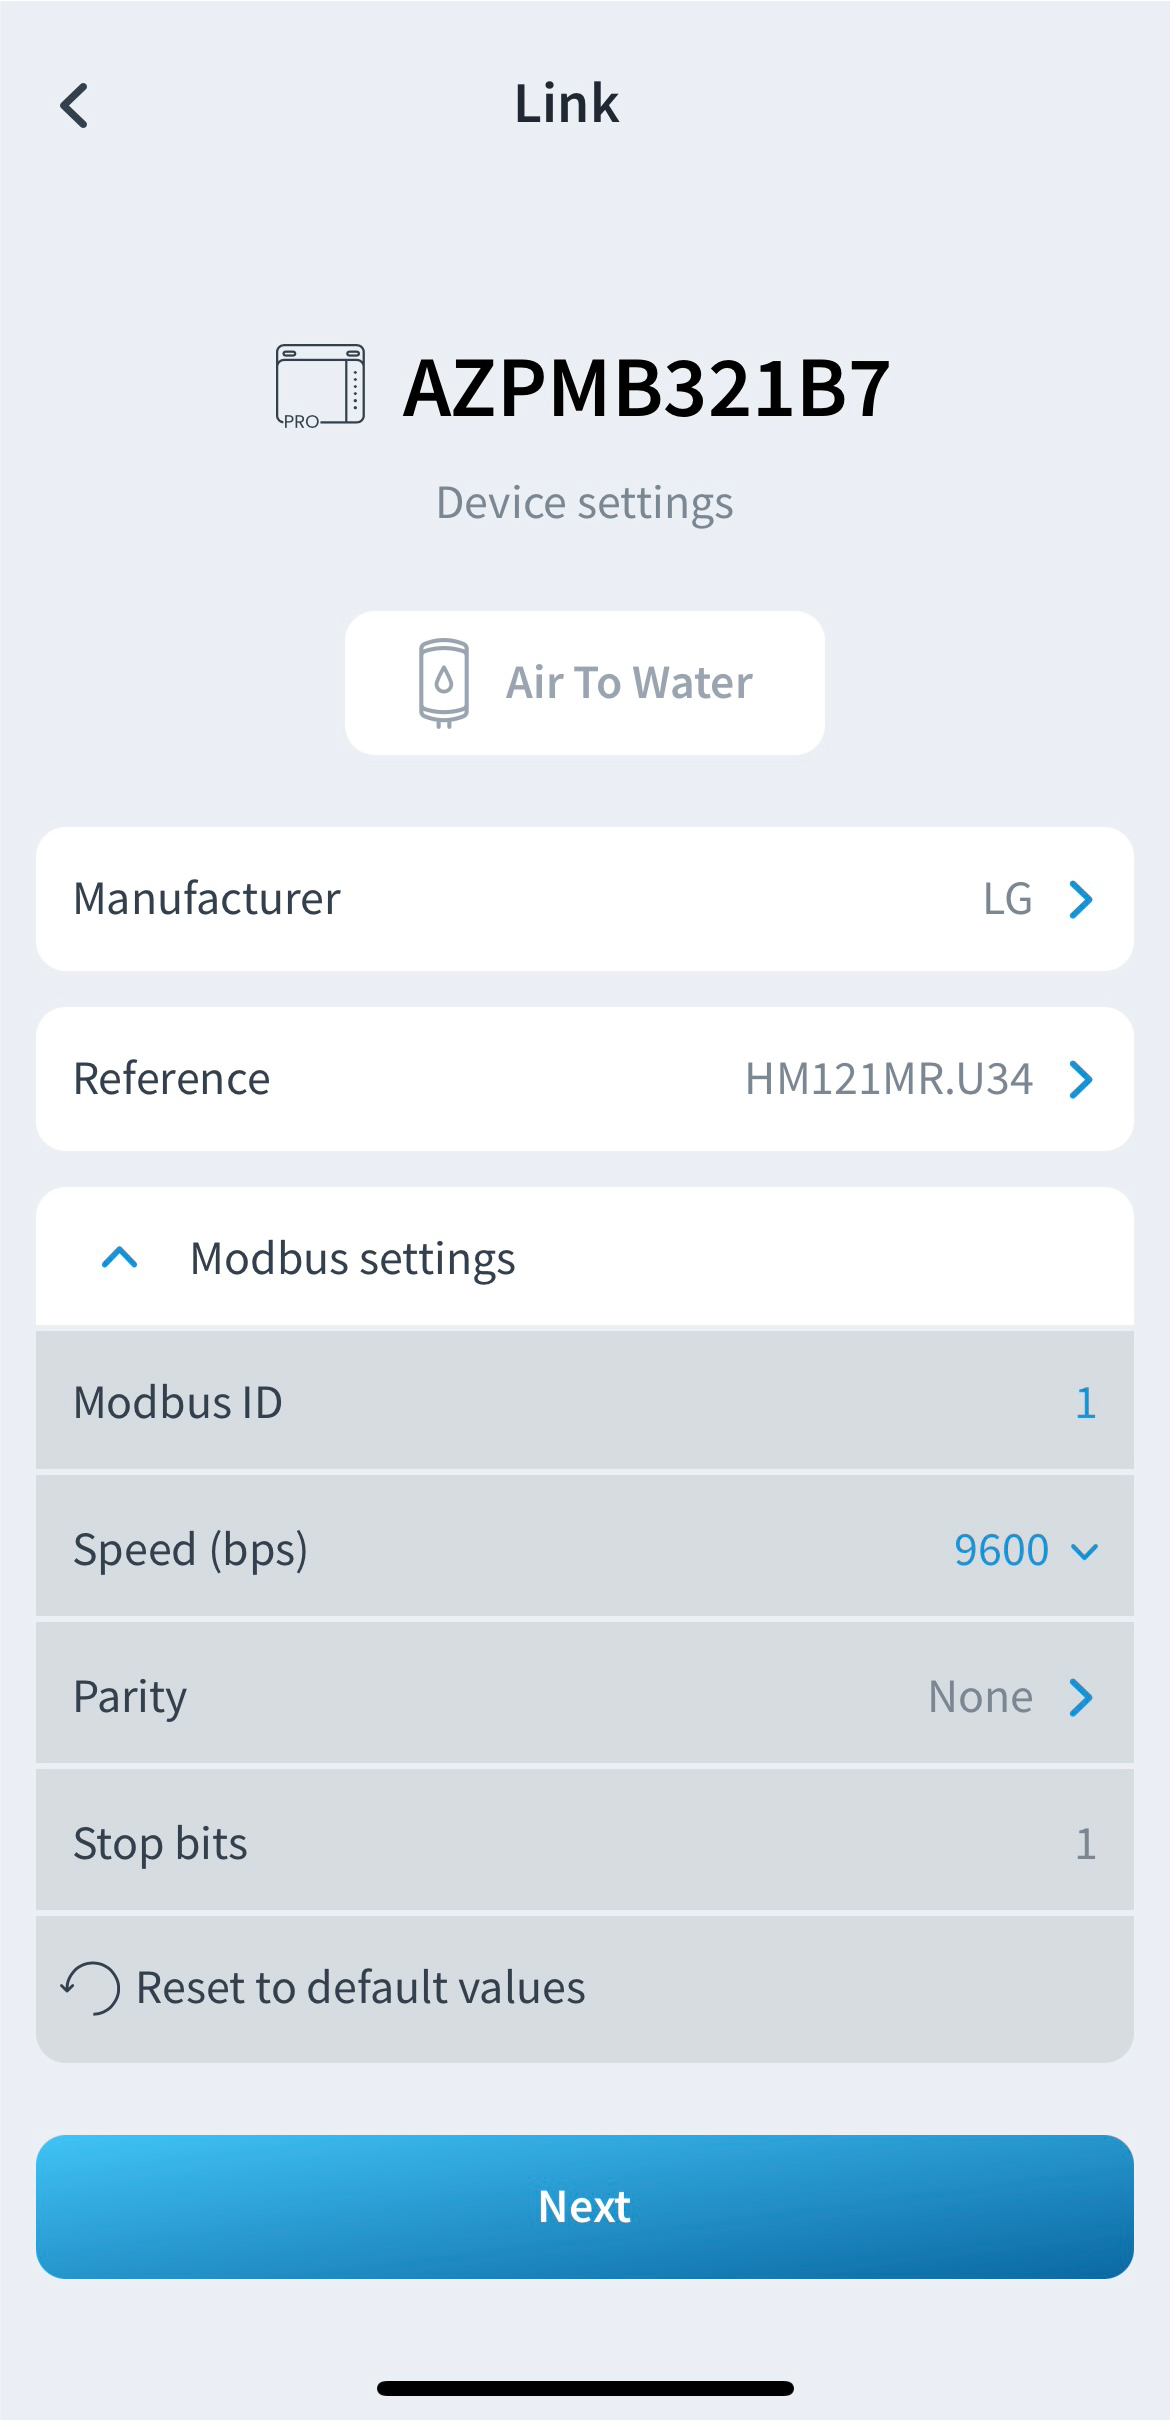This screenshot has width=1171, height=2420.
Task: Tap the water heater icon
Action: pos(444,683)
